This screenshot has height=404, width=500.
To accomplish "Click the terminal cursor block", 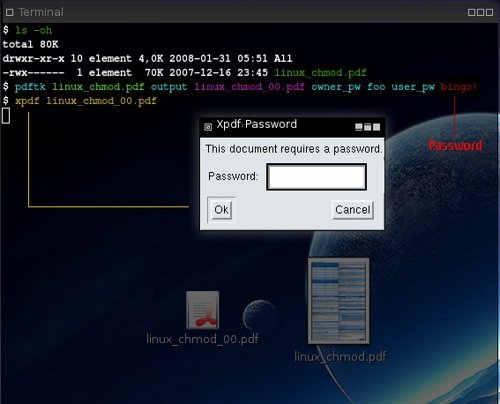I will point(6,116).
